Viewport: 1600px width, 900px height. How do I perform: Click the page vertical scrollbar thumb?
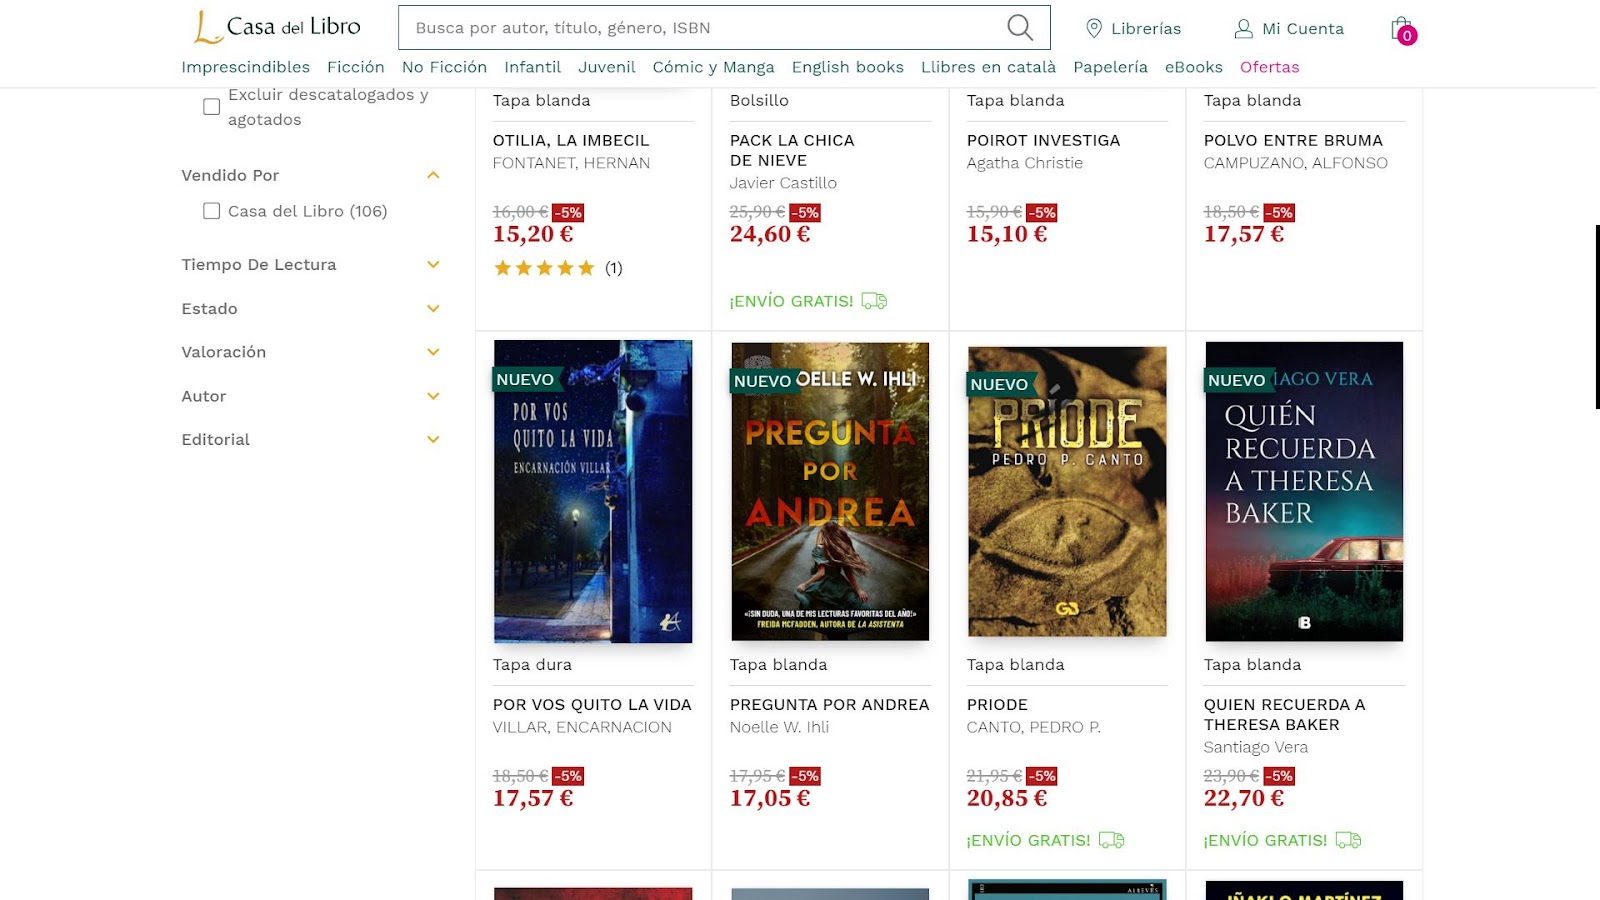point(1597,316)
